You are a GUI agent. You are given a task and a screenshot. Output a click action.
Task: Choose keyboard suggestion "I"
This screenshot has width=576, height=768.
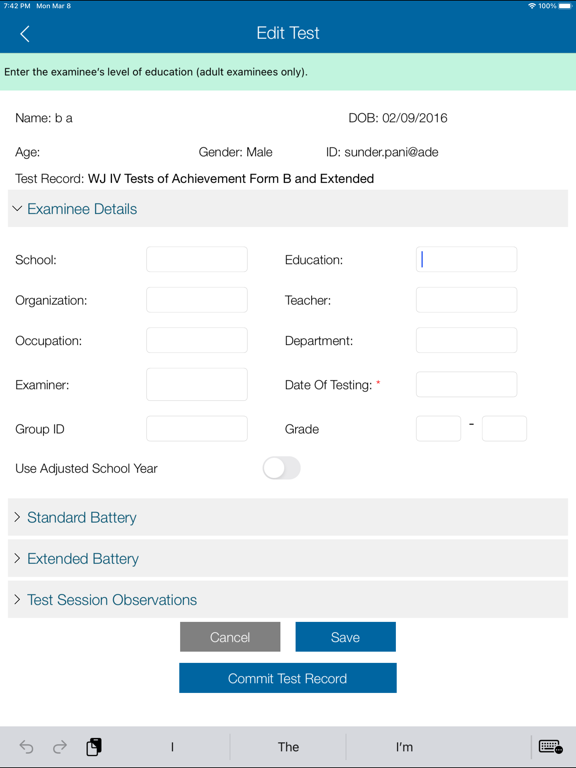click(x=172, y=747)
